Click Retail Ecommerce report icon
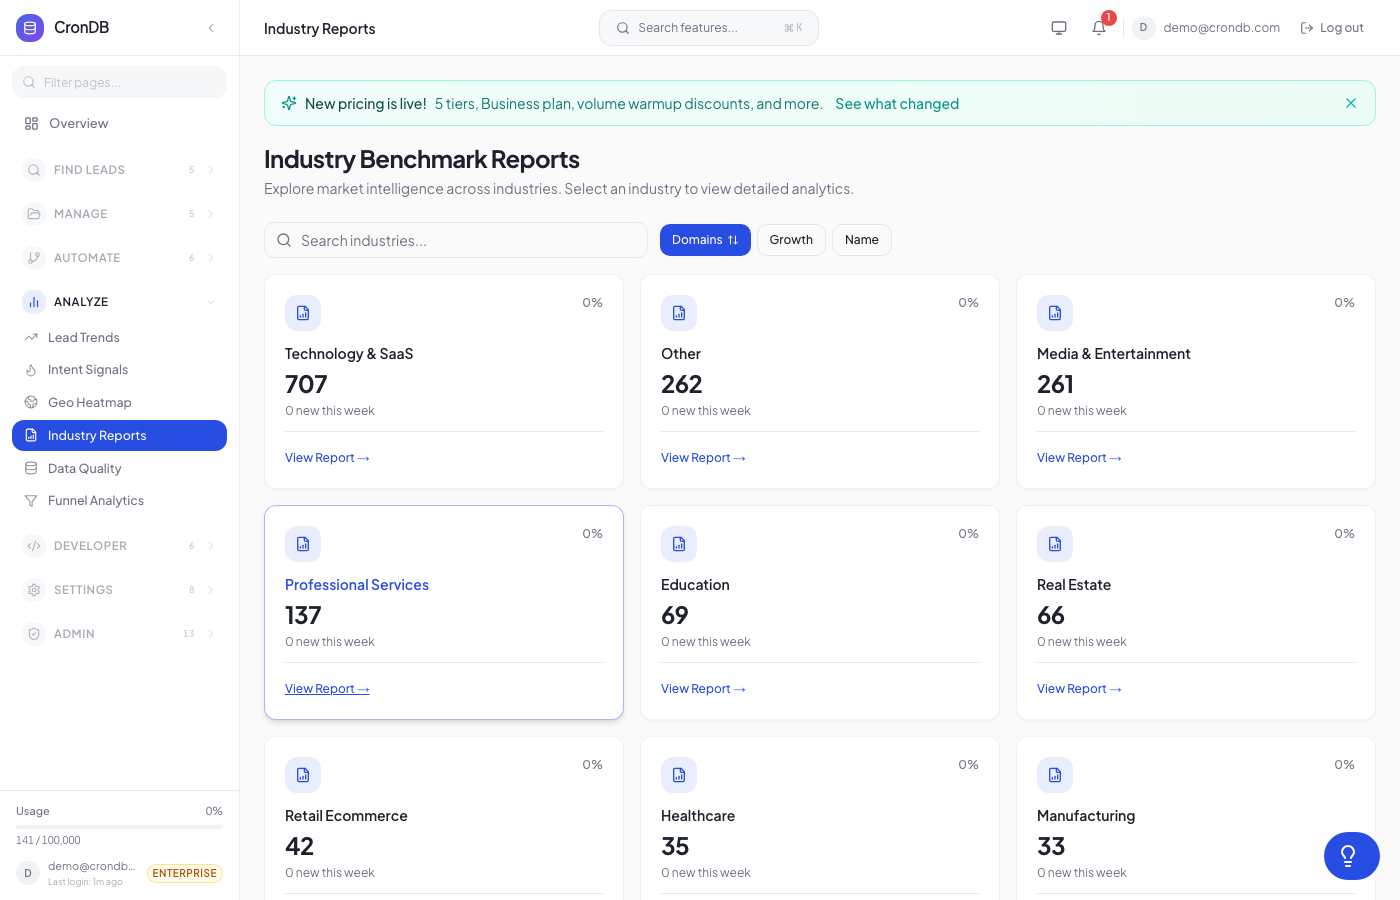 tap(303, 775)
